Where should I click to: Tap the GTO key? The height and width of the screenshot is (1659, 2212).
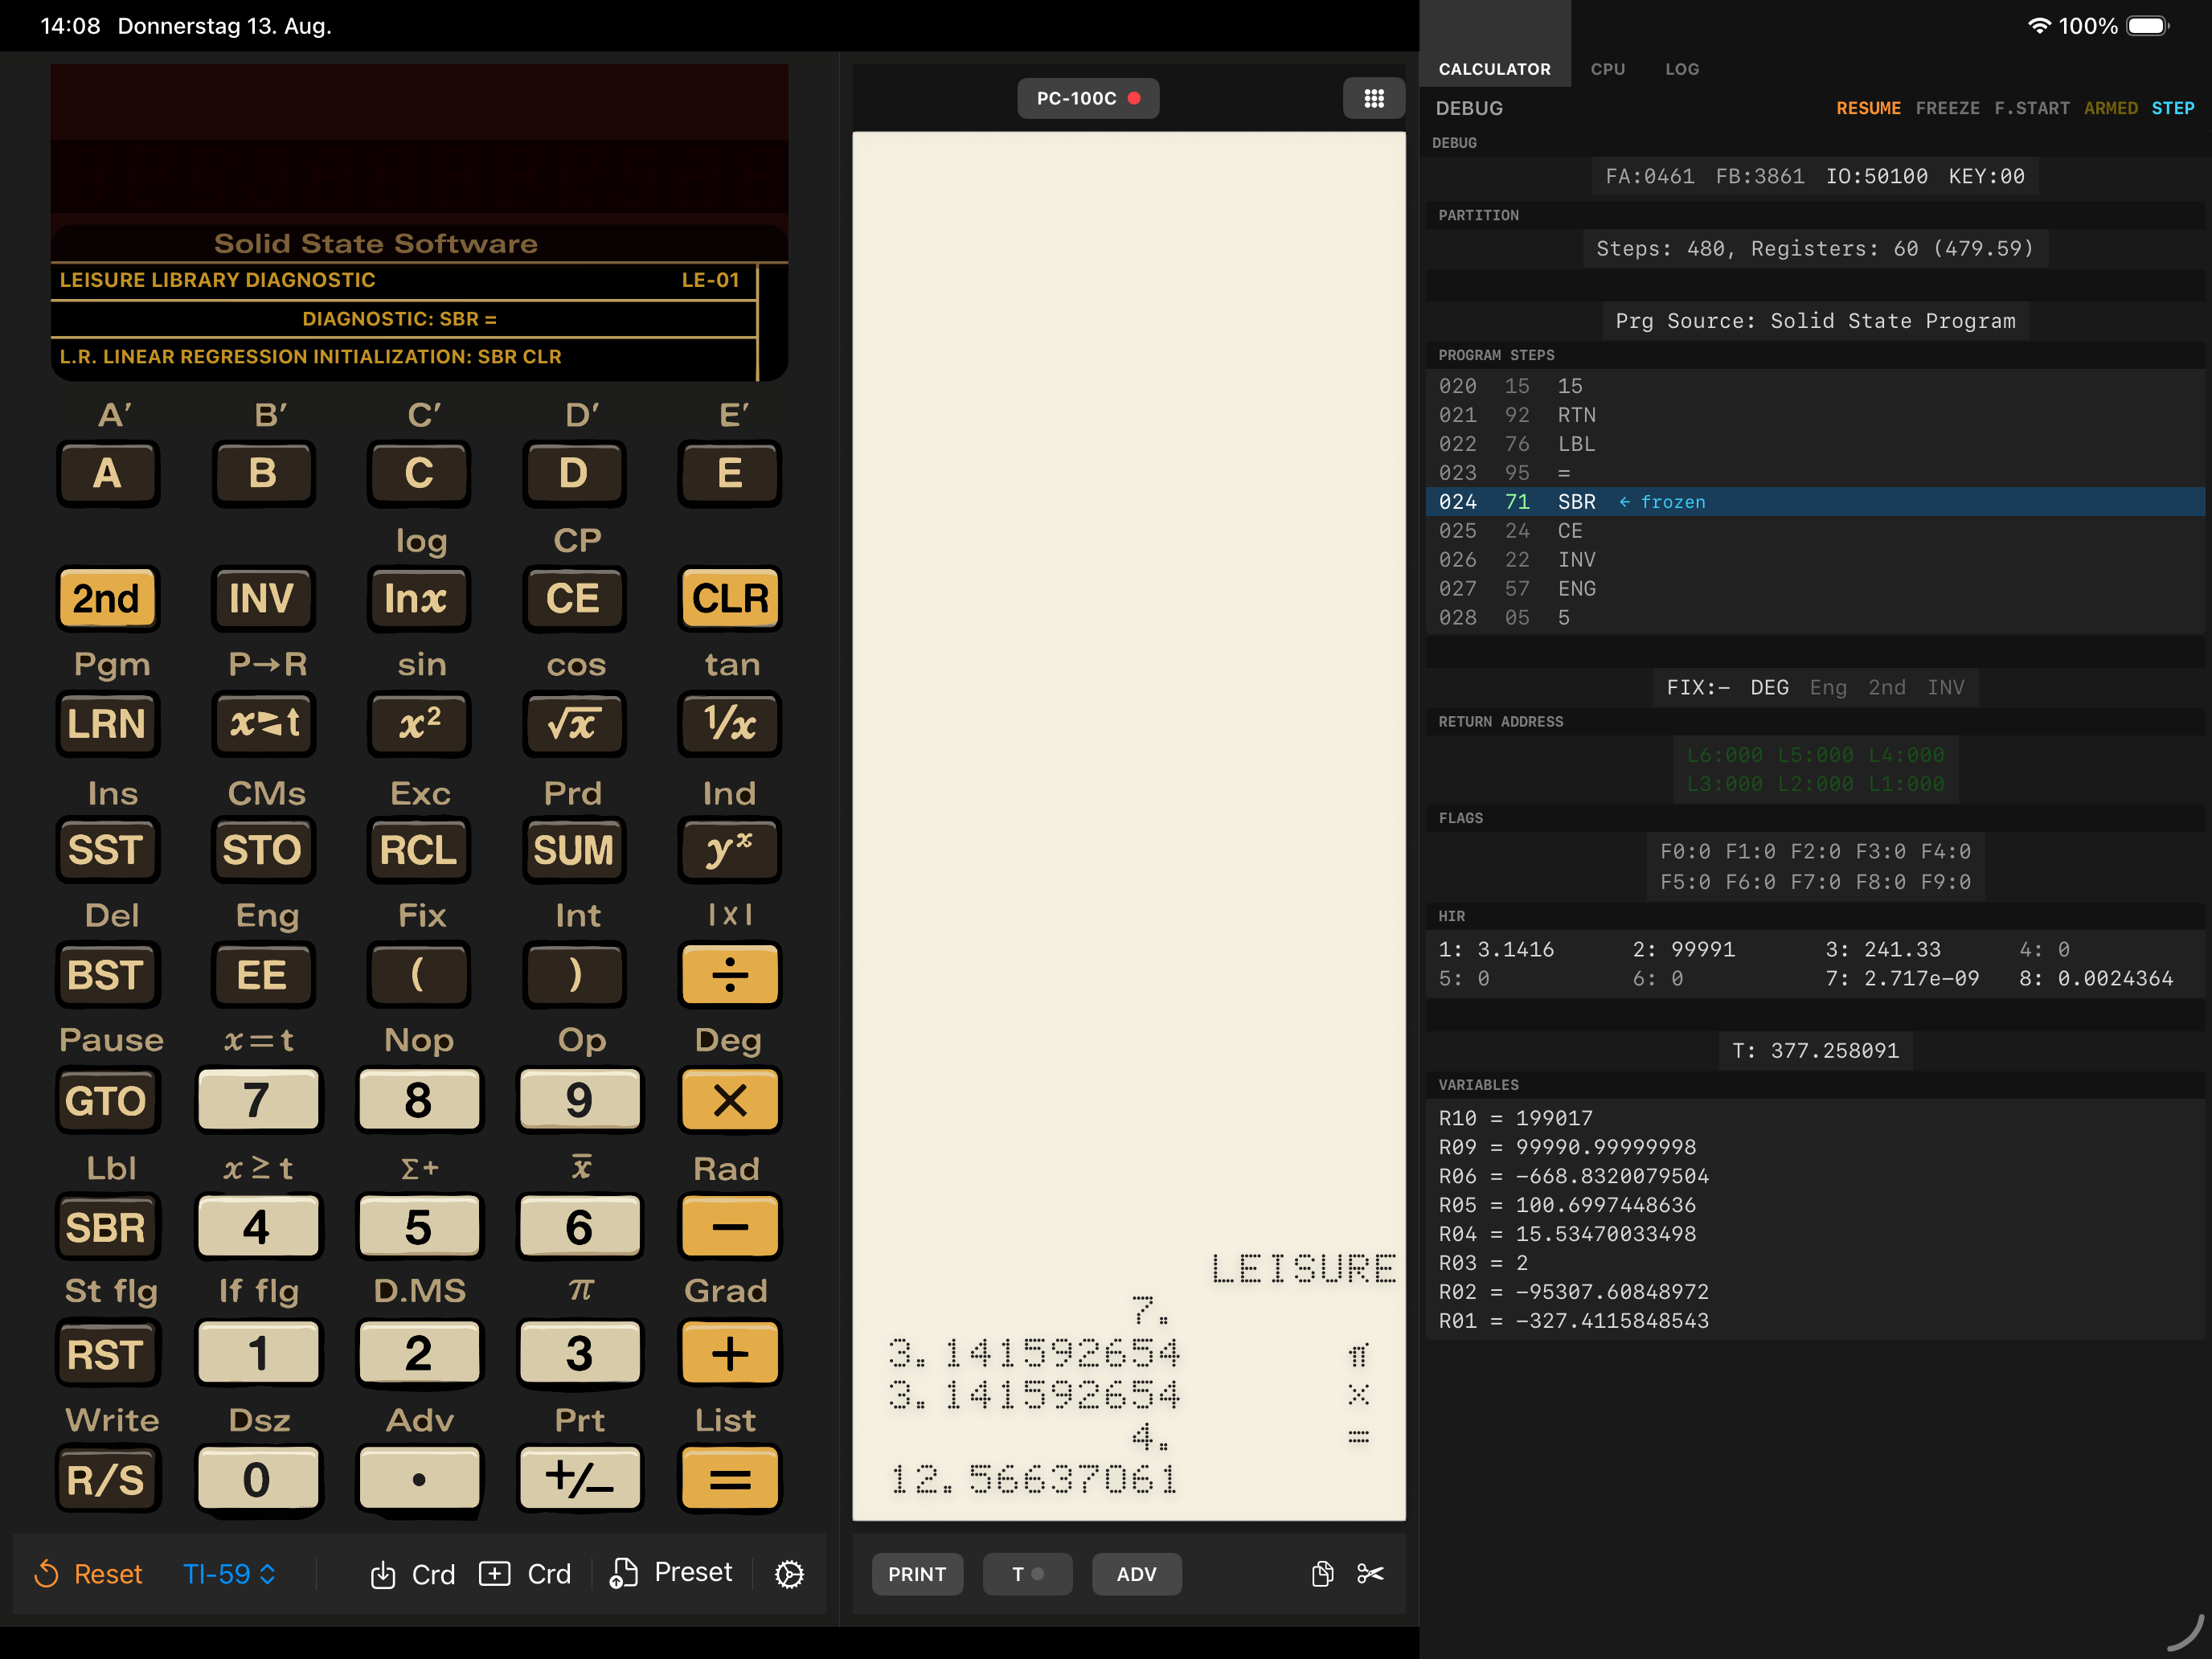108,1100
